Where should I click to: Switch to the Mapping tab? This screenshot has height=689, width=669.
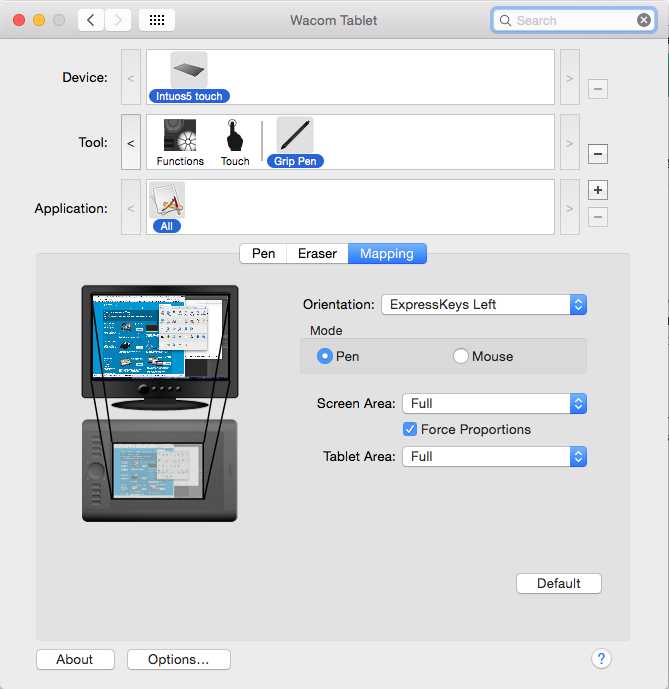[x=387, y=254]
